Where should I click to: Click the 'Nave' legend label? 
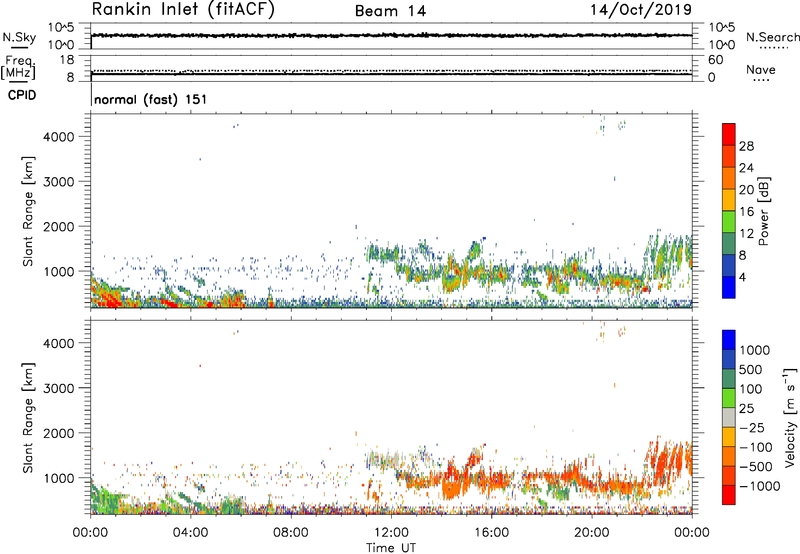(x=761, y=69)
